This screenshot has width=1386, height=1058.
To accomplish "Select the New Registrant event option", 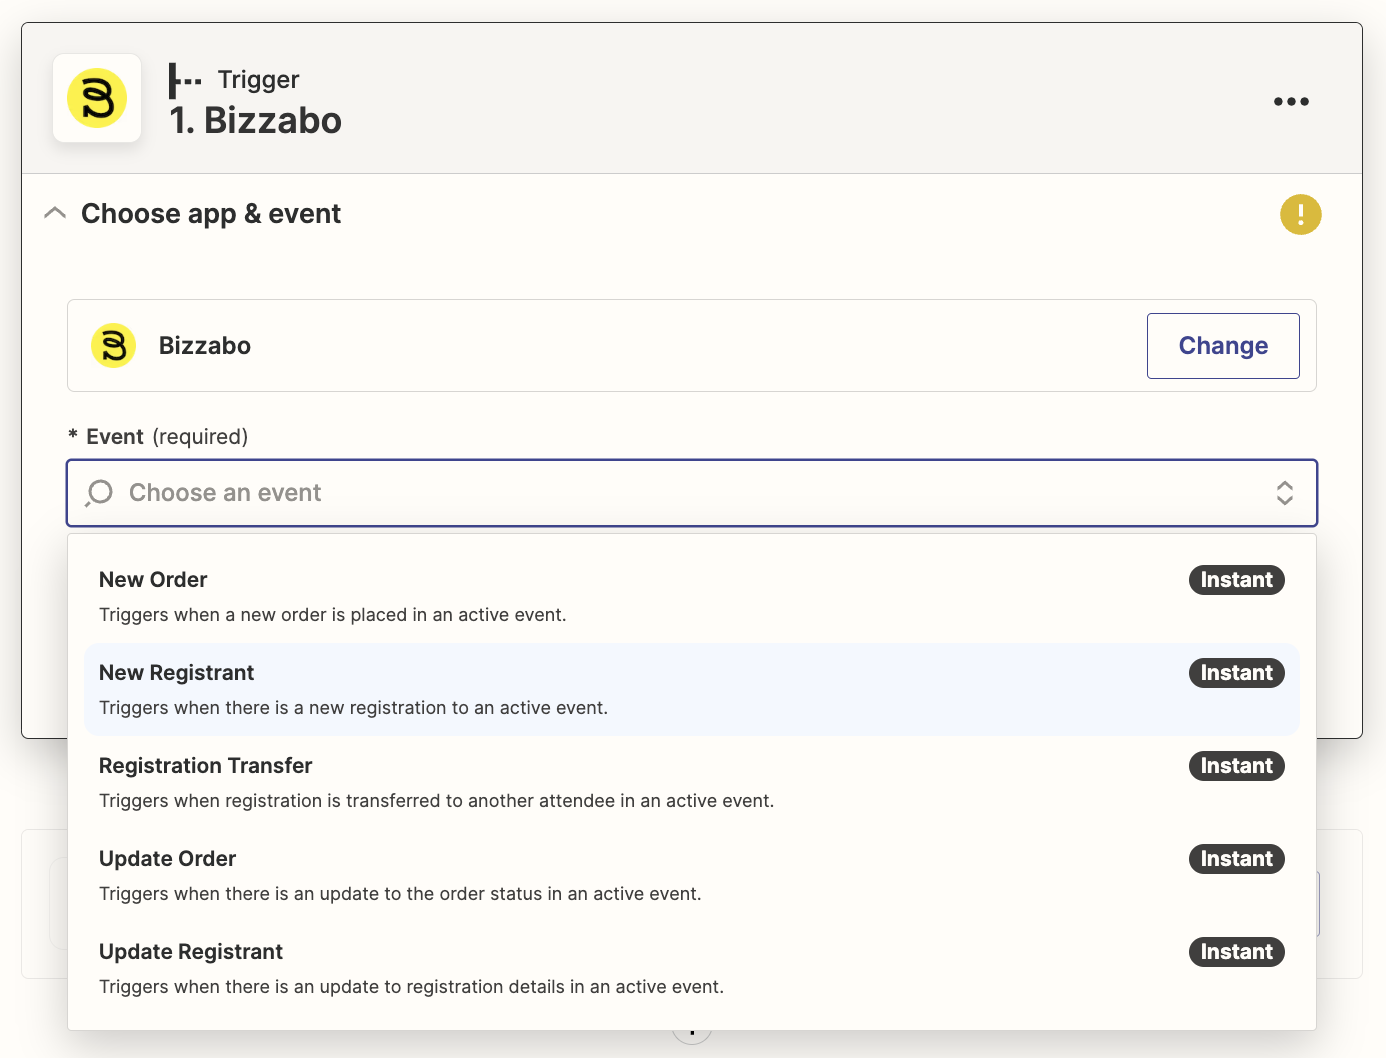I will coord(692,689).
